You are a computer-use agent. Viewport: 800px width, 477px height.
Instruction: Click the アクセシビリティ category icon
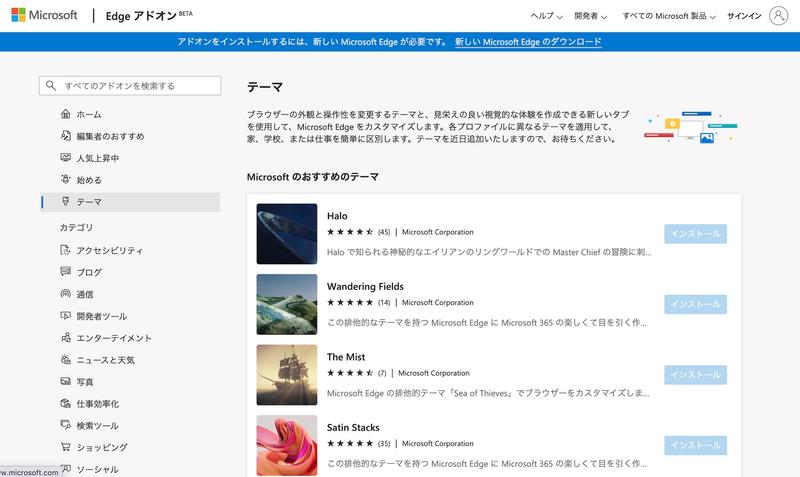(65, 250)
